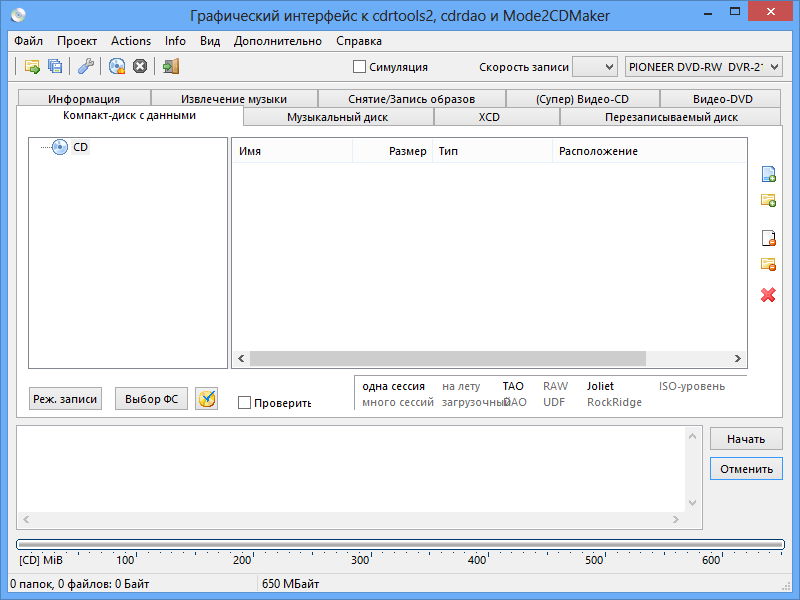The image size is (800, 600).
Task: Click the Начать button
Action: (x=745, y=438)
